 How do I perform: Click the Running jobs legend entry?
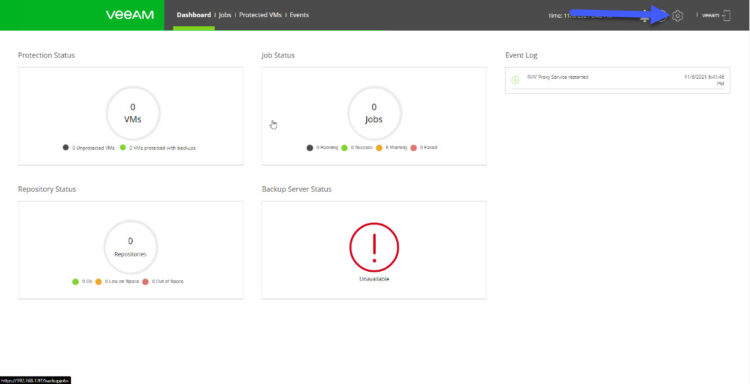[322, 147]
